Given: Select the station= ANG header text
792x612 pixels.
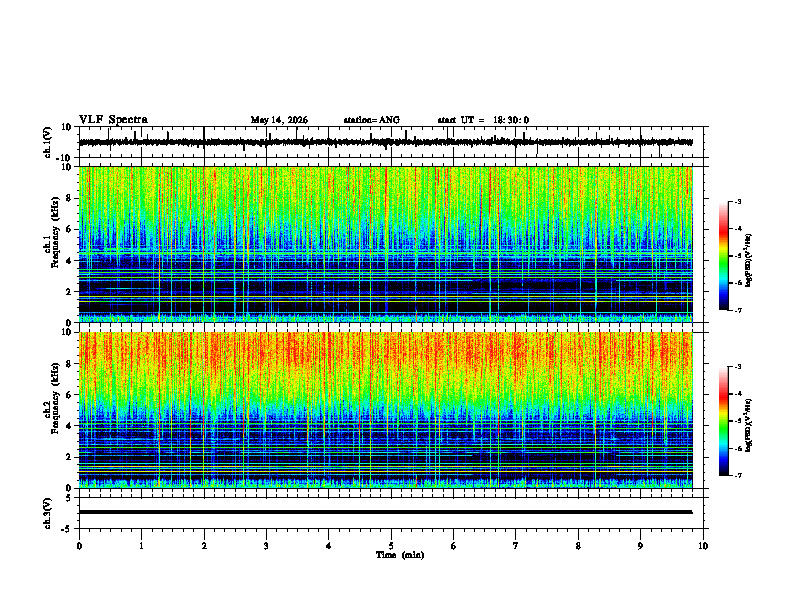Looking at the screenshot, I should coord(371,120).
